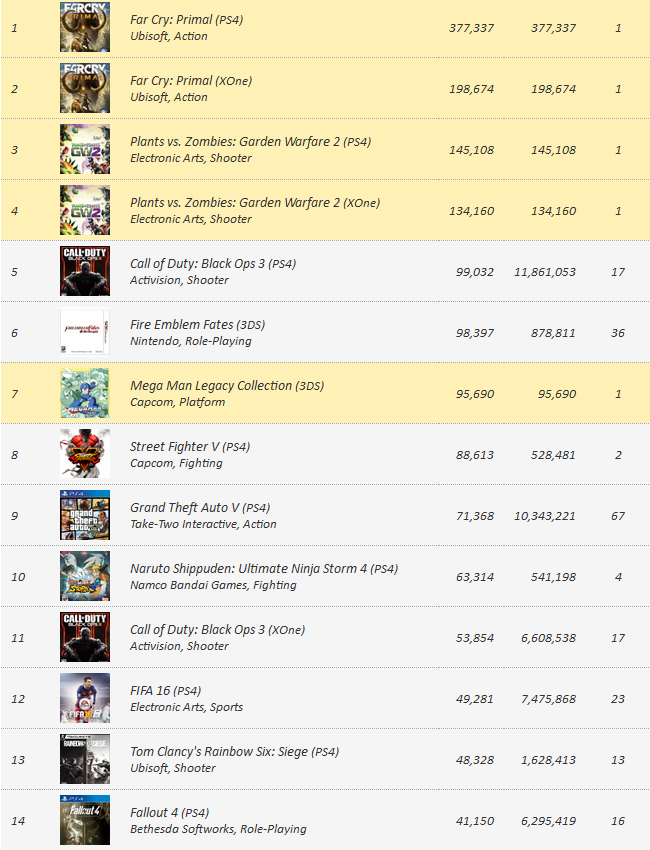Open Call of Duty: Black Ops 3 (PS4) link
Screen dimensions: 650x850
213,263
